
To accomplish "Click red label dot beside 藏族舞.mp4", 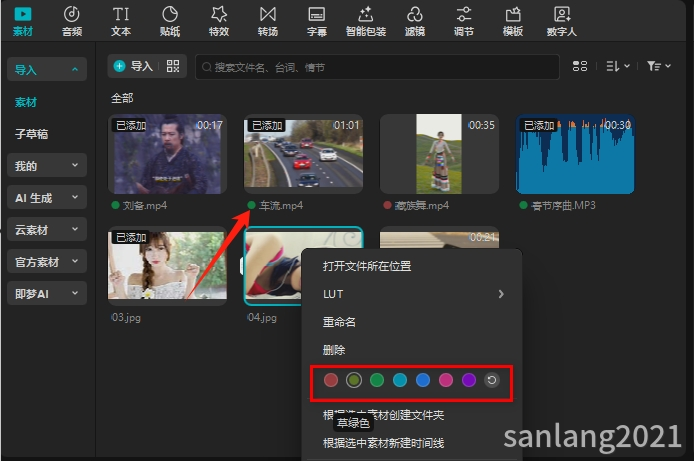I will coord(387,205).
